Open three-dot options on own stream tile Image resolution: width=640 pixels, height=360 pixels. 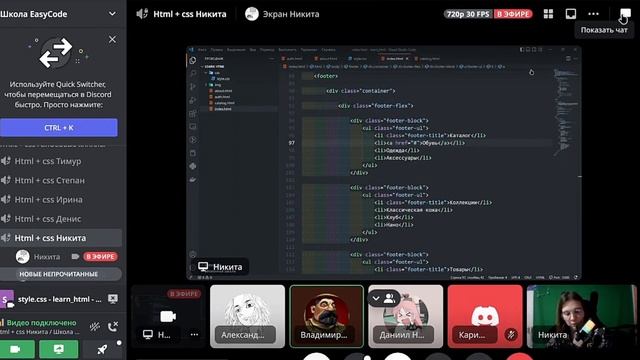click(194, 334)
